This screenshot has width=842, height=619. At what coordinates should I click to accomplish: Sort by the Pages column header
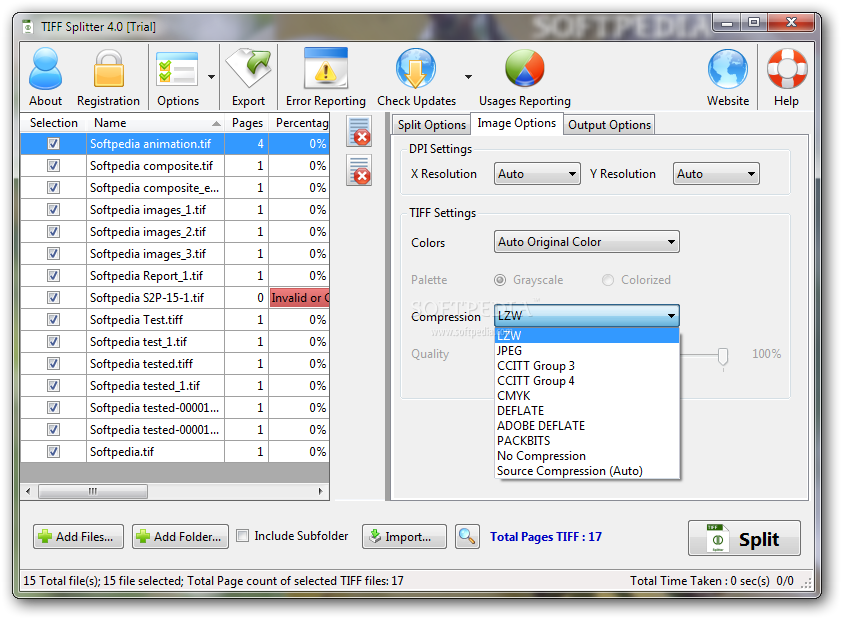[246, 123]
